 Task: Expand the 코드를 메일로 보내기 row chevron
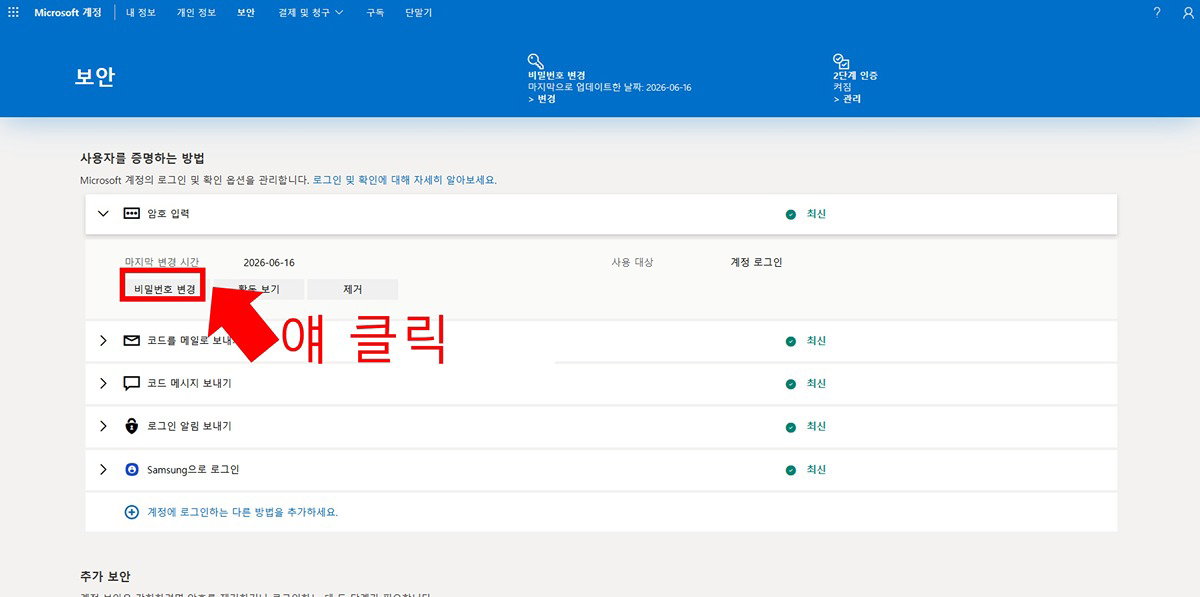tap(103, 341)
